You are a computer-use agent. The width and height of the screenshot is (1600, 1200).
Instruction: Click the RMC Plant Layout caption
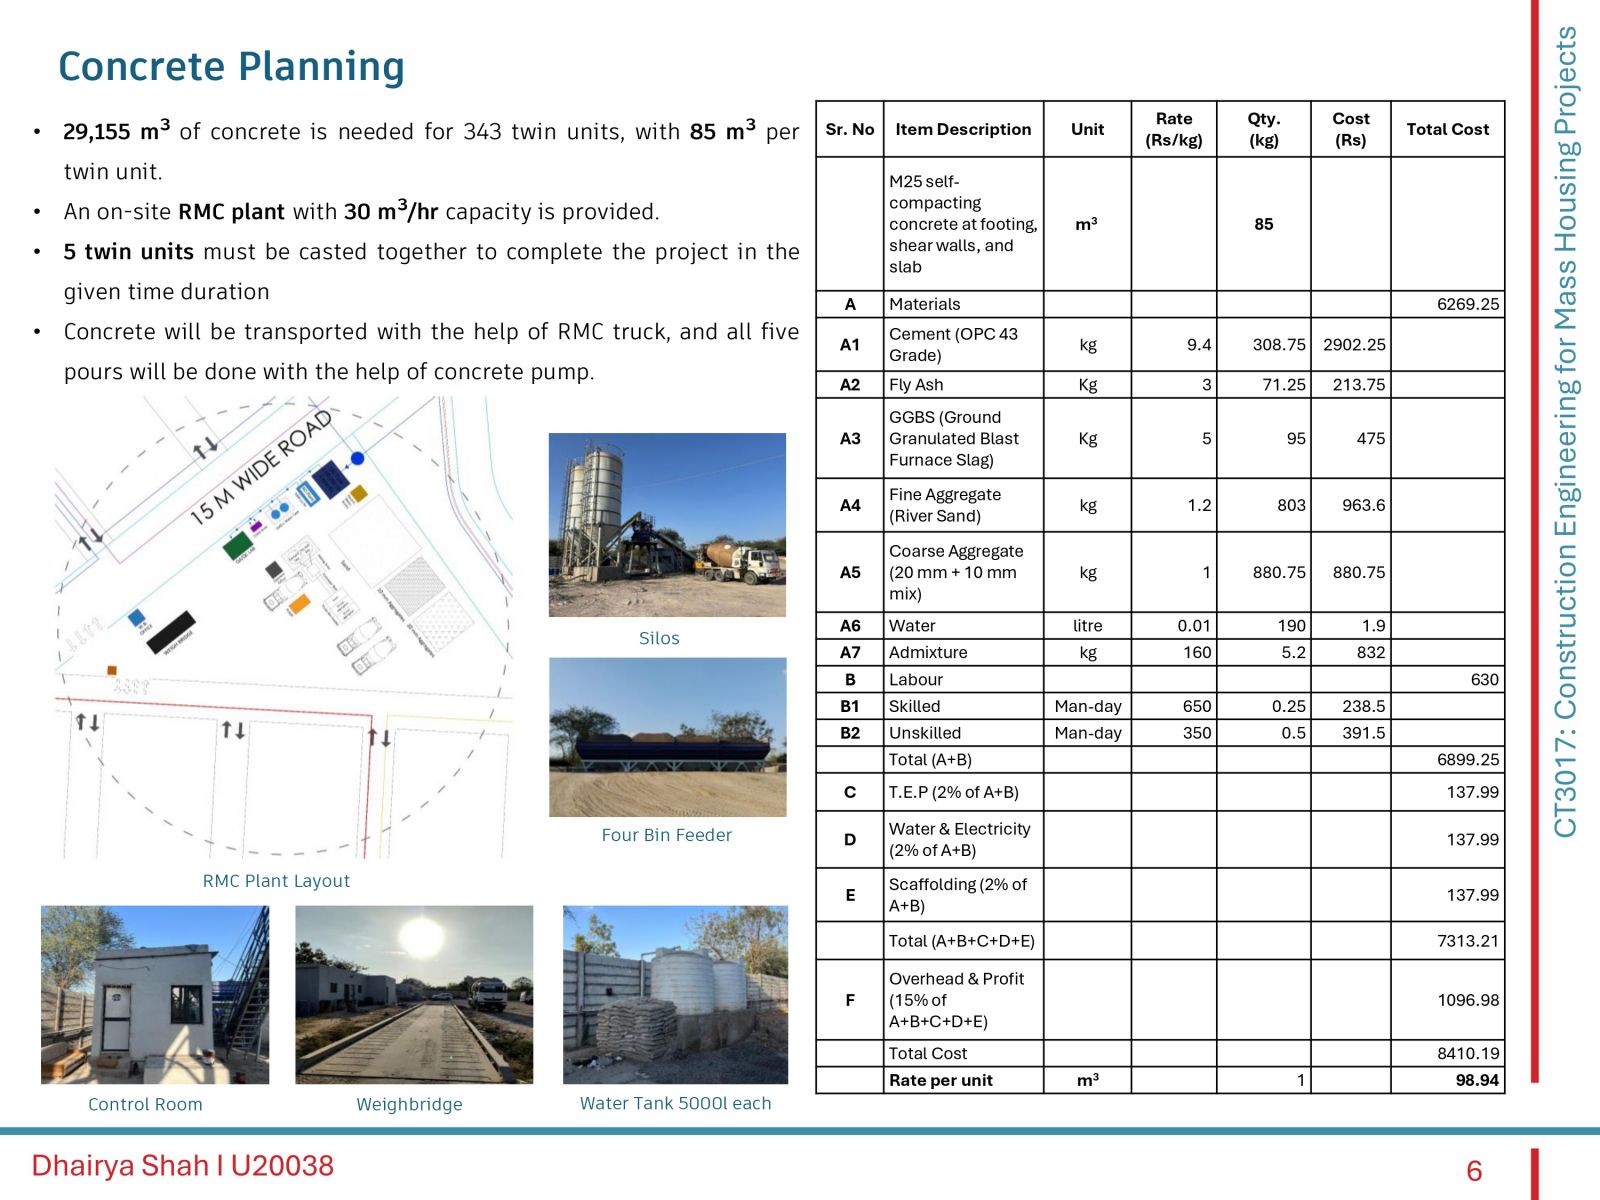tap(276, 881)
